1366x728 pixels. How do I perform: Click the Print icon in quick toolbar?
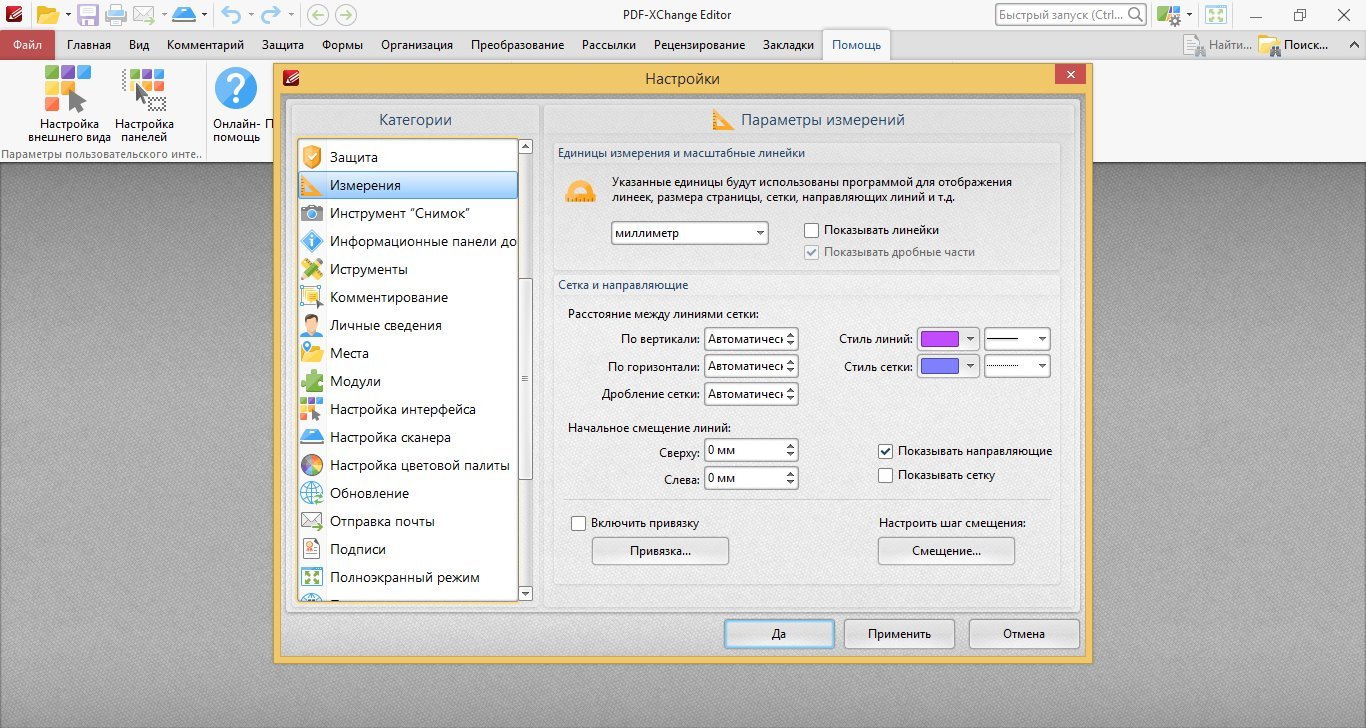116,15
